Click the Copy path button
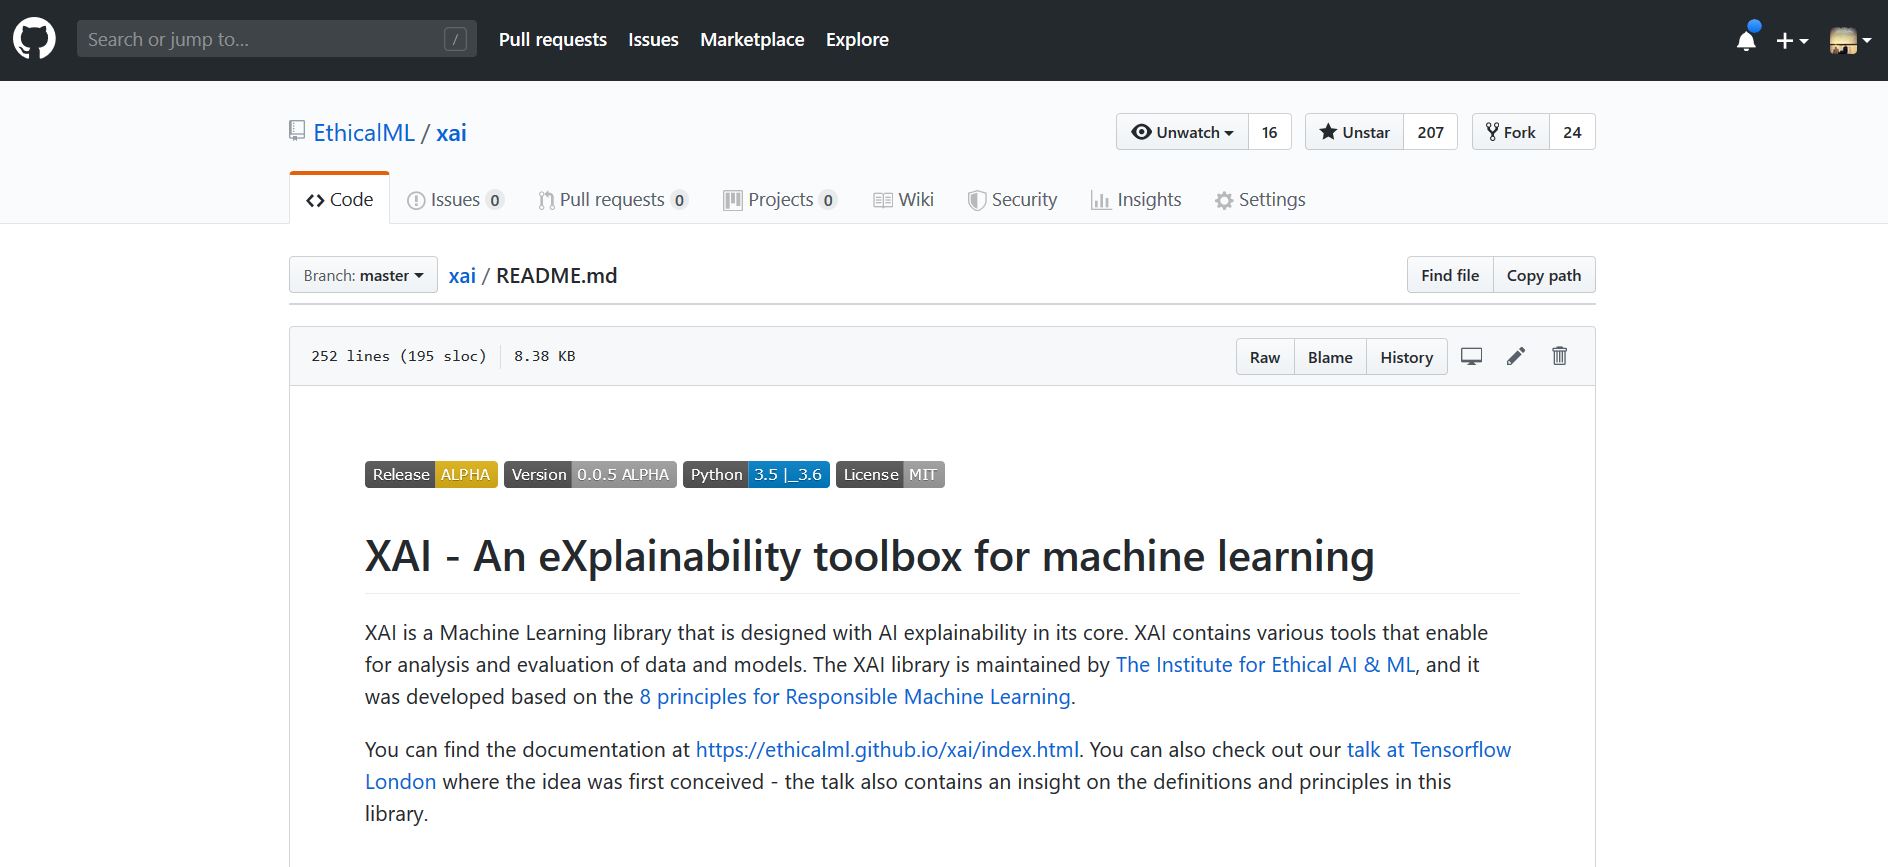Image resolution: width=1888 pixels, height=867 pixels. coord(1544,275)
